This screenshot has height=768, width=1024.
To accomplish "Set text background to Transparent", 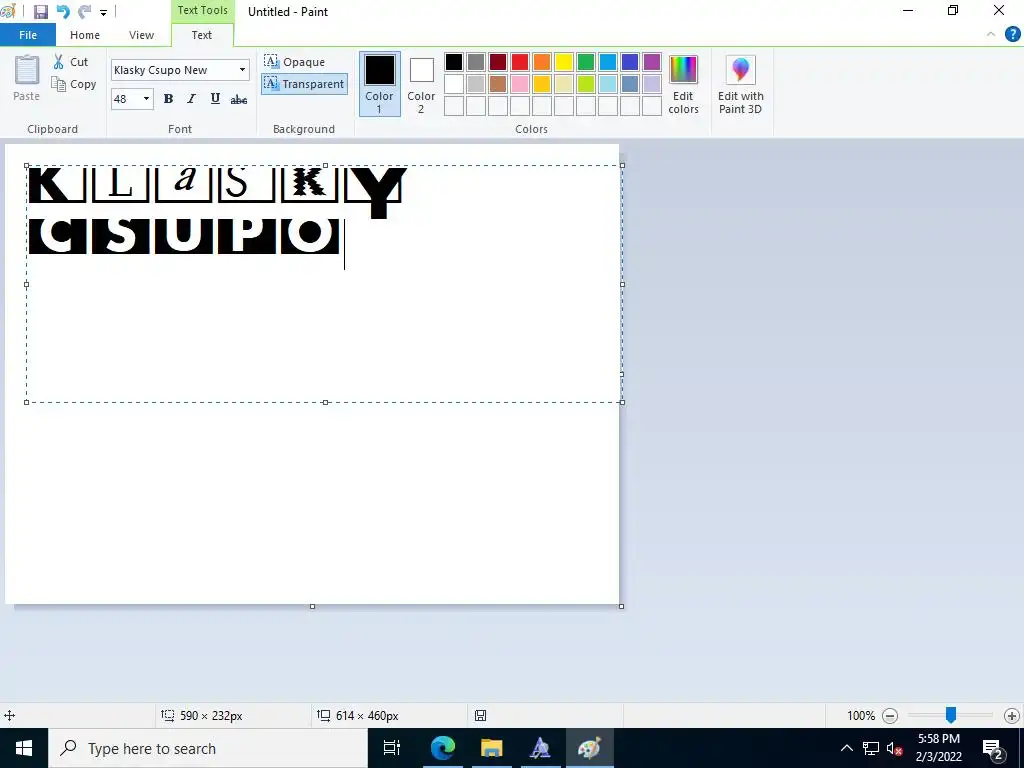I will click(304, 84).
